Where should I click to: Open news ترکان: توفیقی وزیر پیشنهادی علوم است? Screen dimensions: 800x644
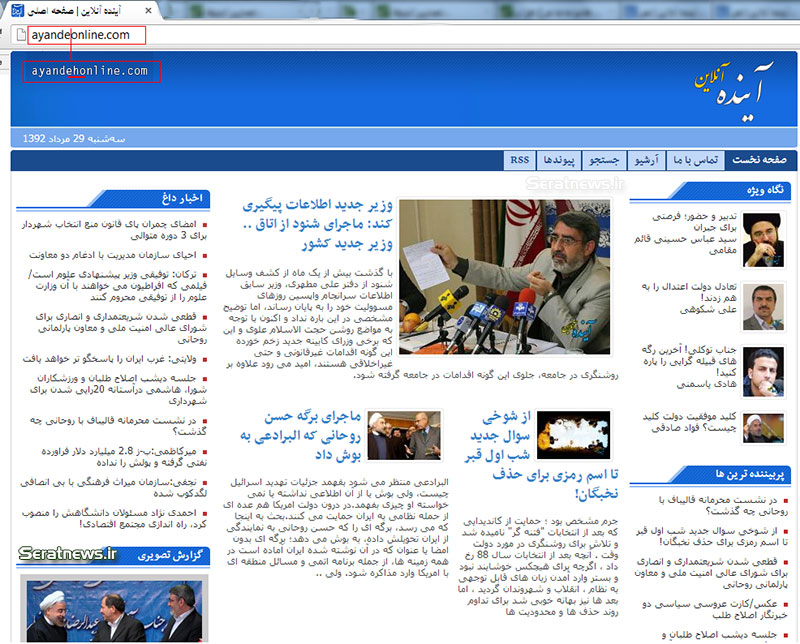pos(118,286)
